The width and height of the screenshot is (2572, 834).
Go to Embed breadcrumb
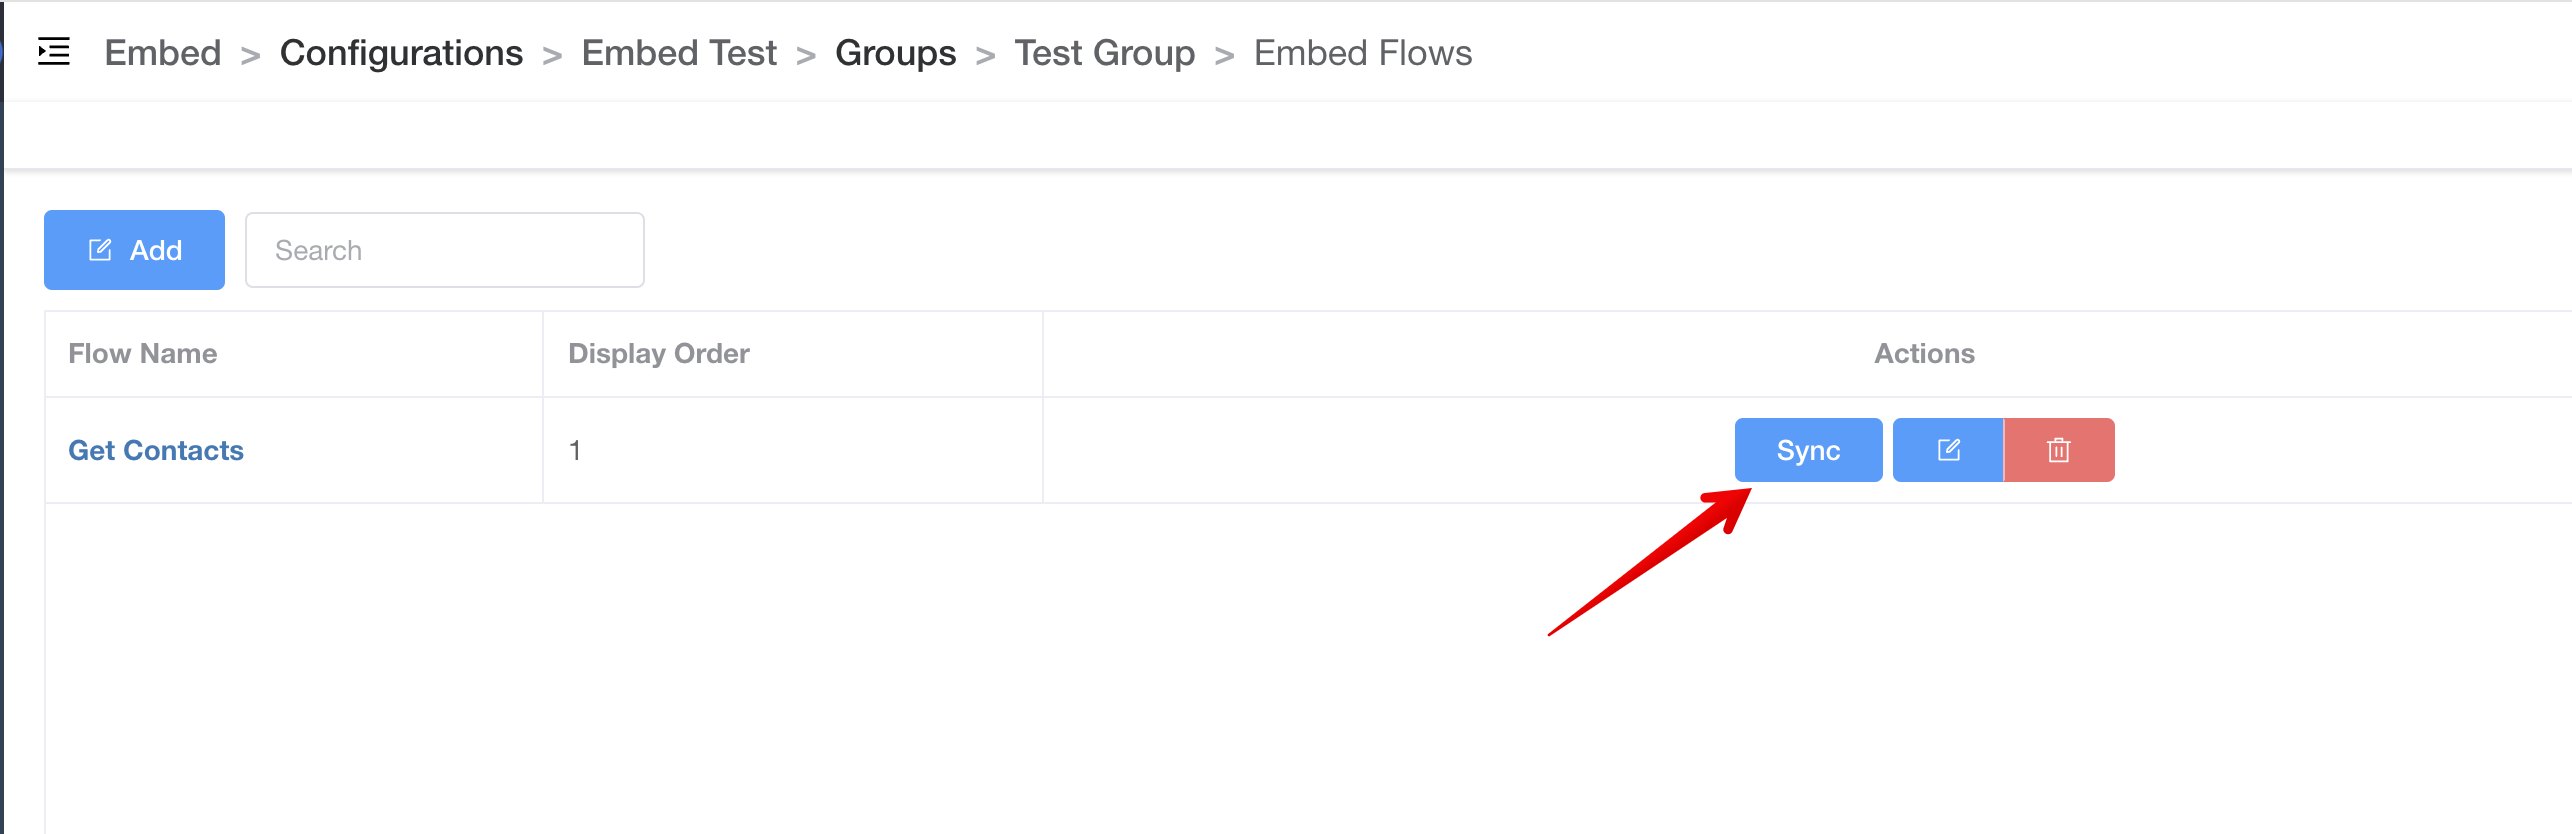pyautogui.click(x=163, y=53)
